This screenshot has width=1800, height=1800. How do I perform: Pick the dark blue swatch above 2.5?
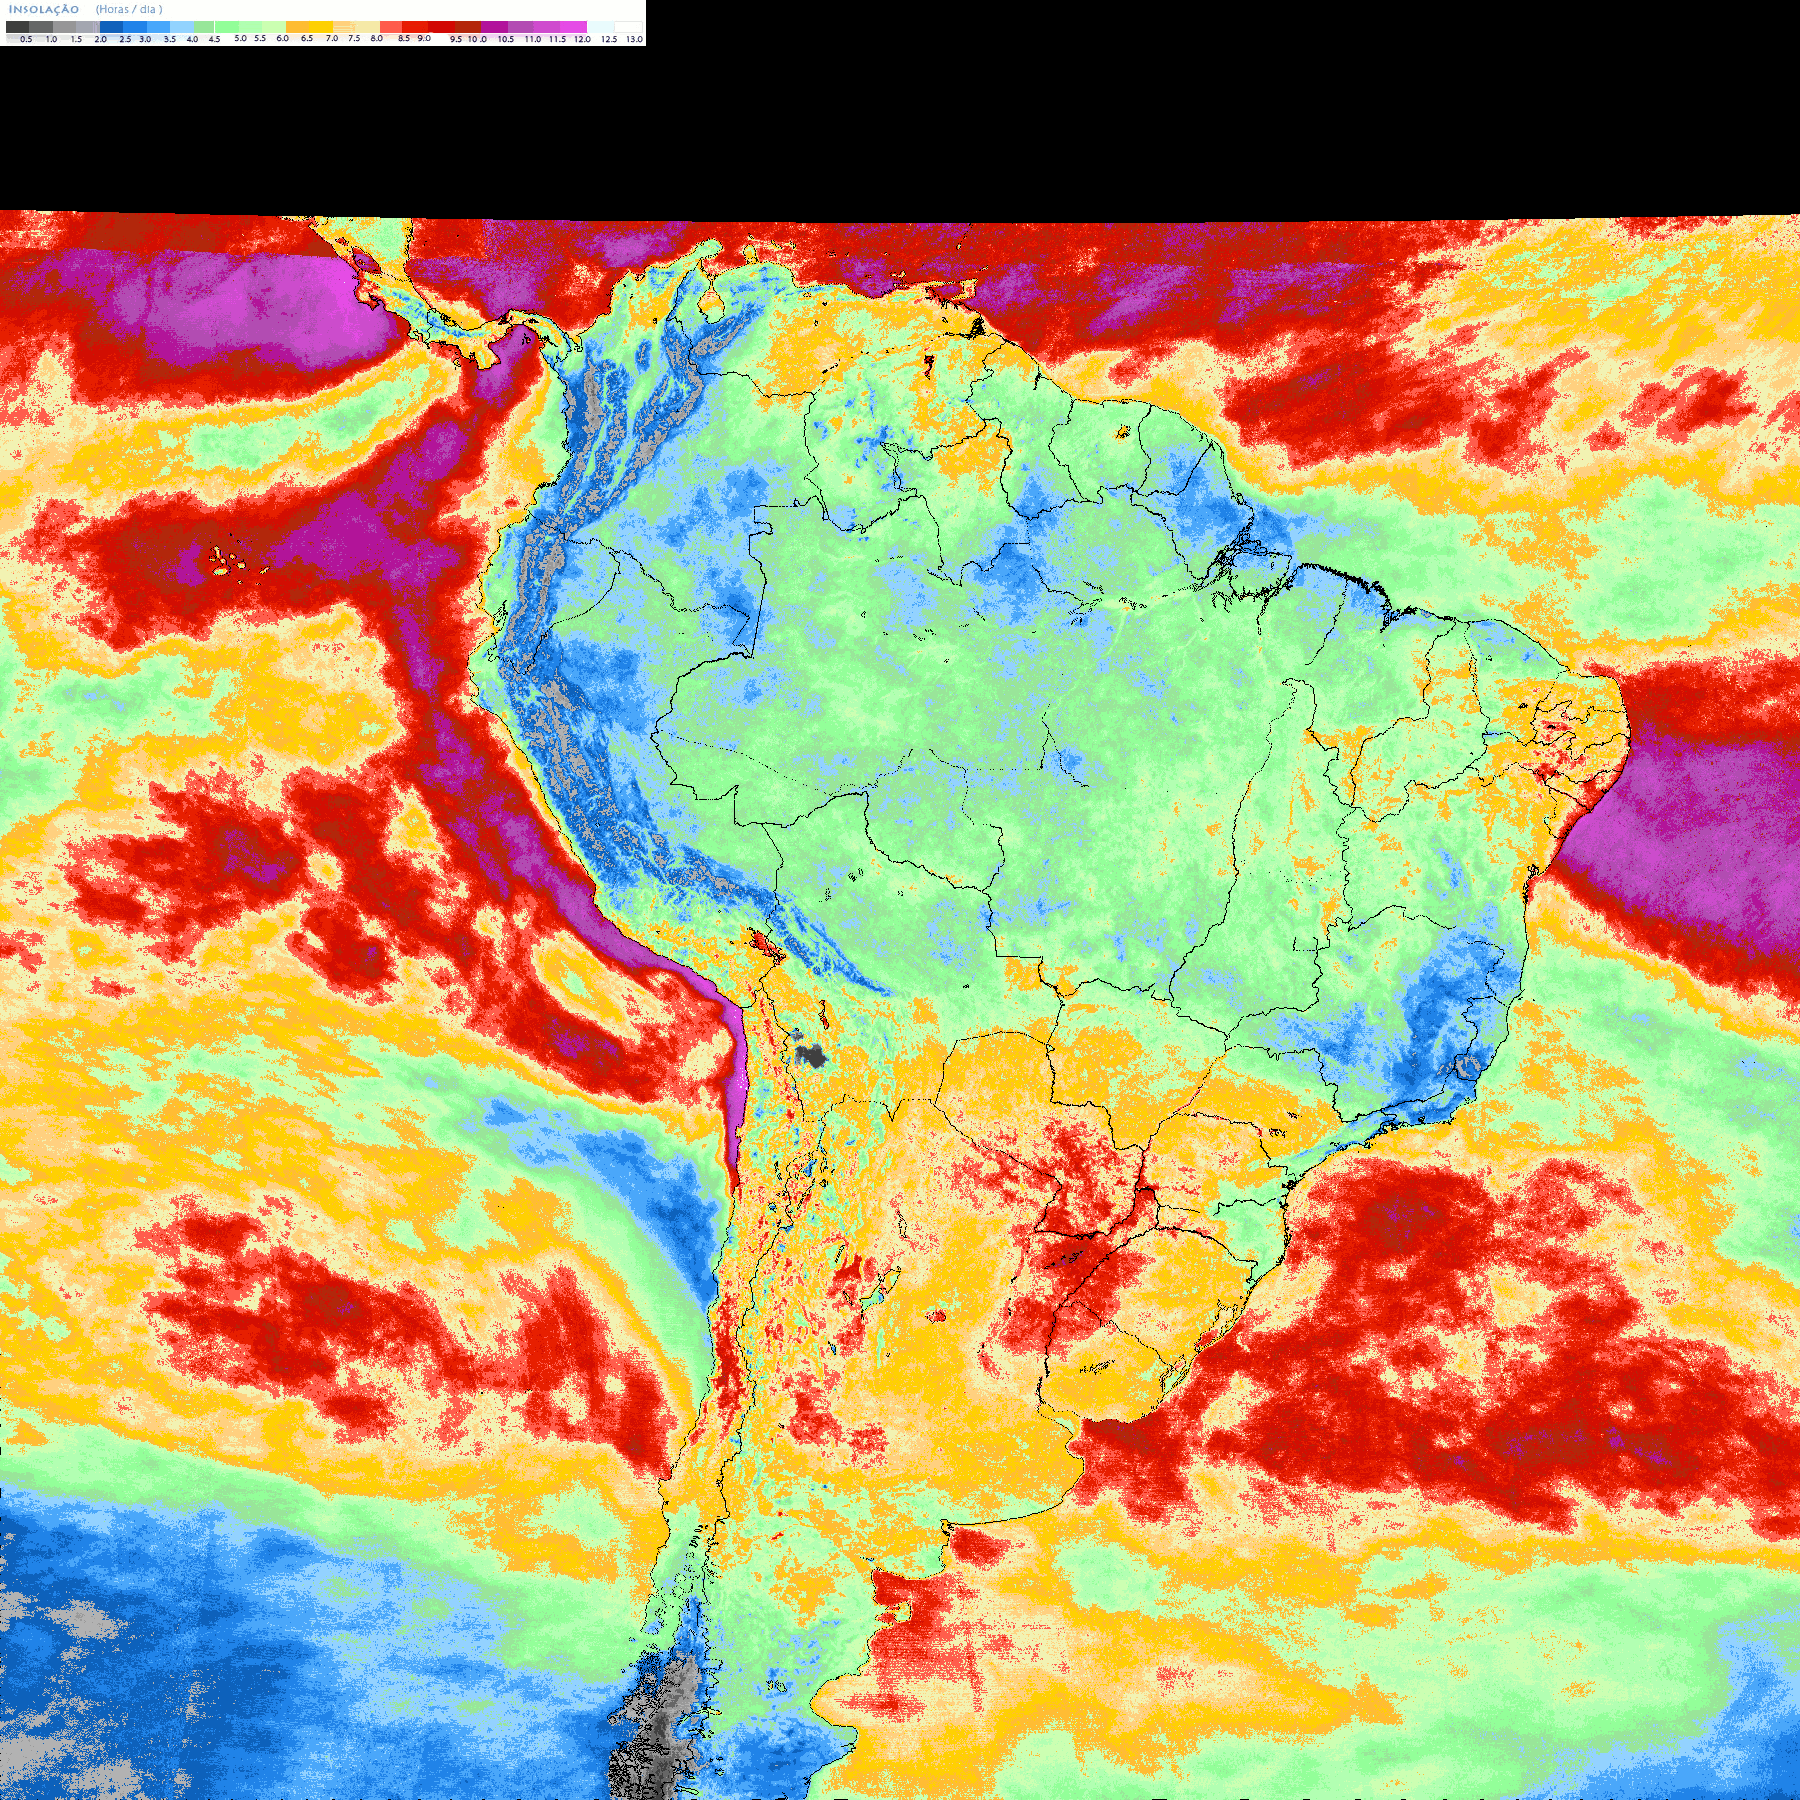111,27
